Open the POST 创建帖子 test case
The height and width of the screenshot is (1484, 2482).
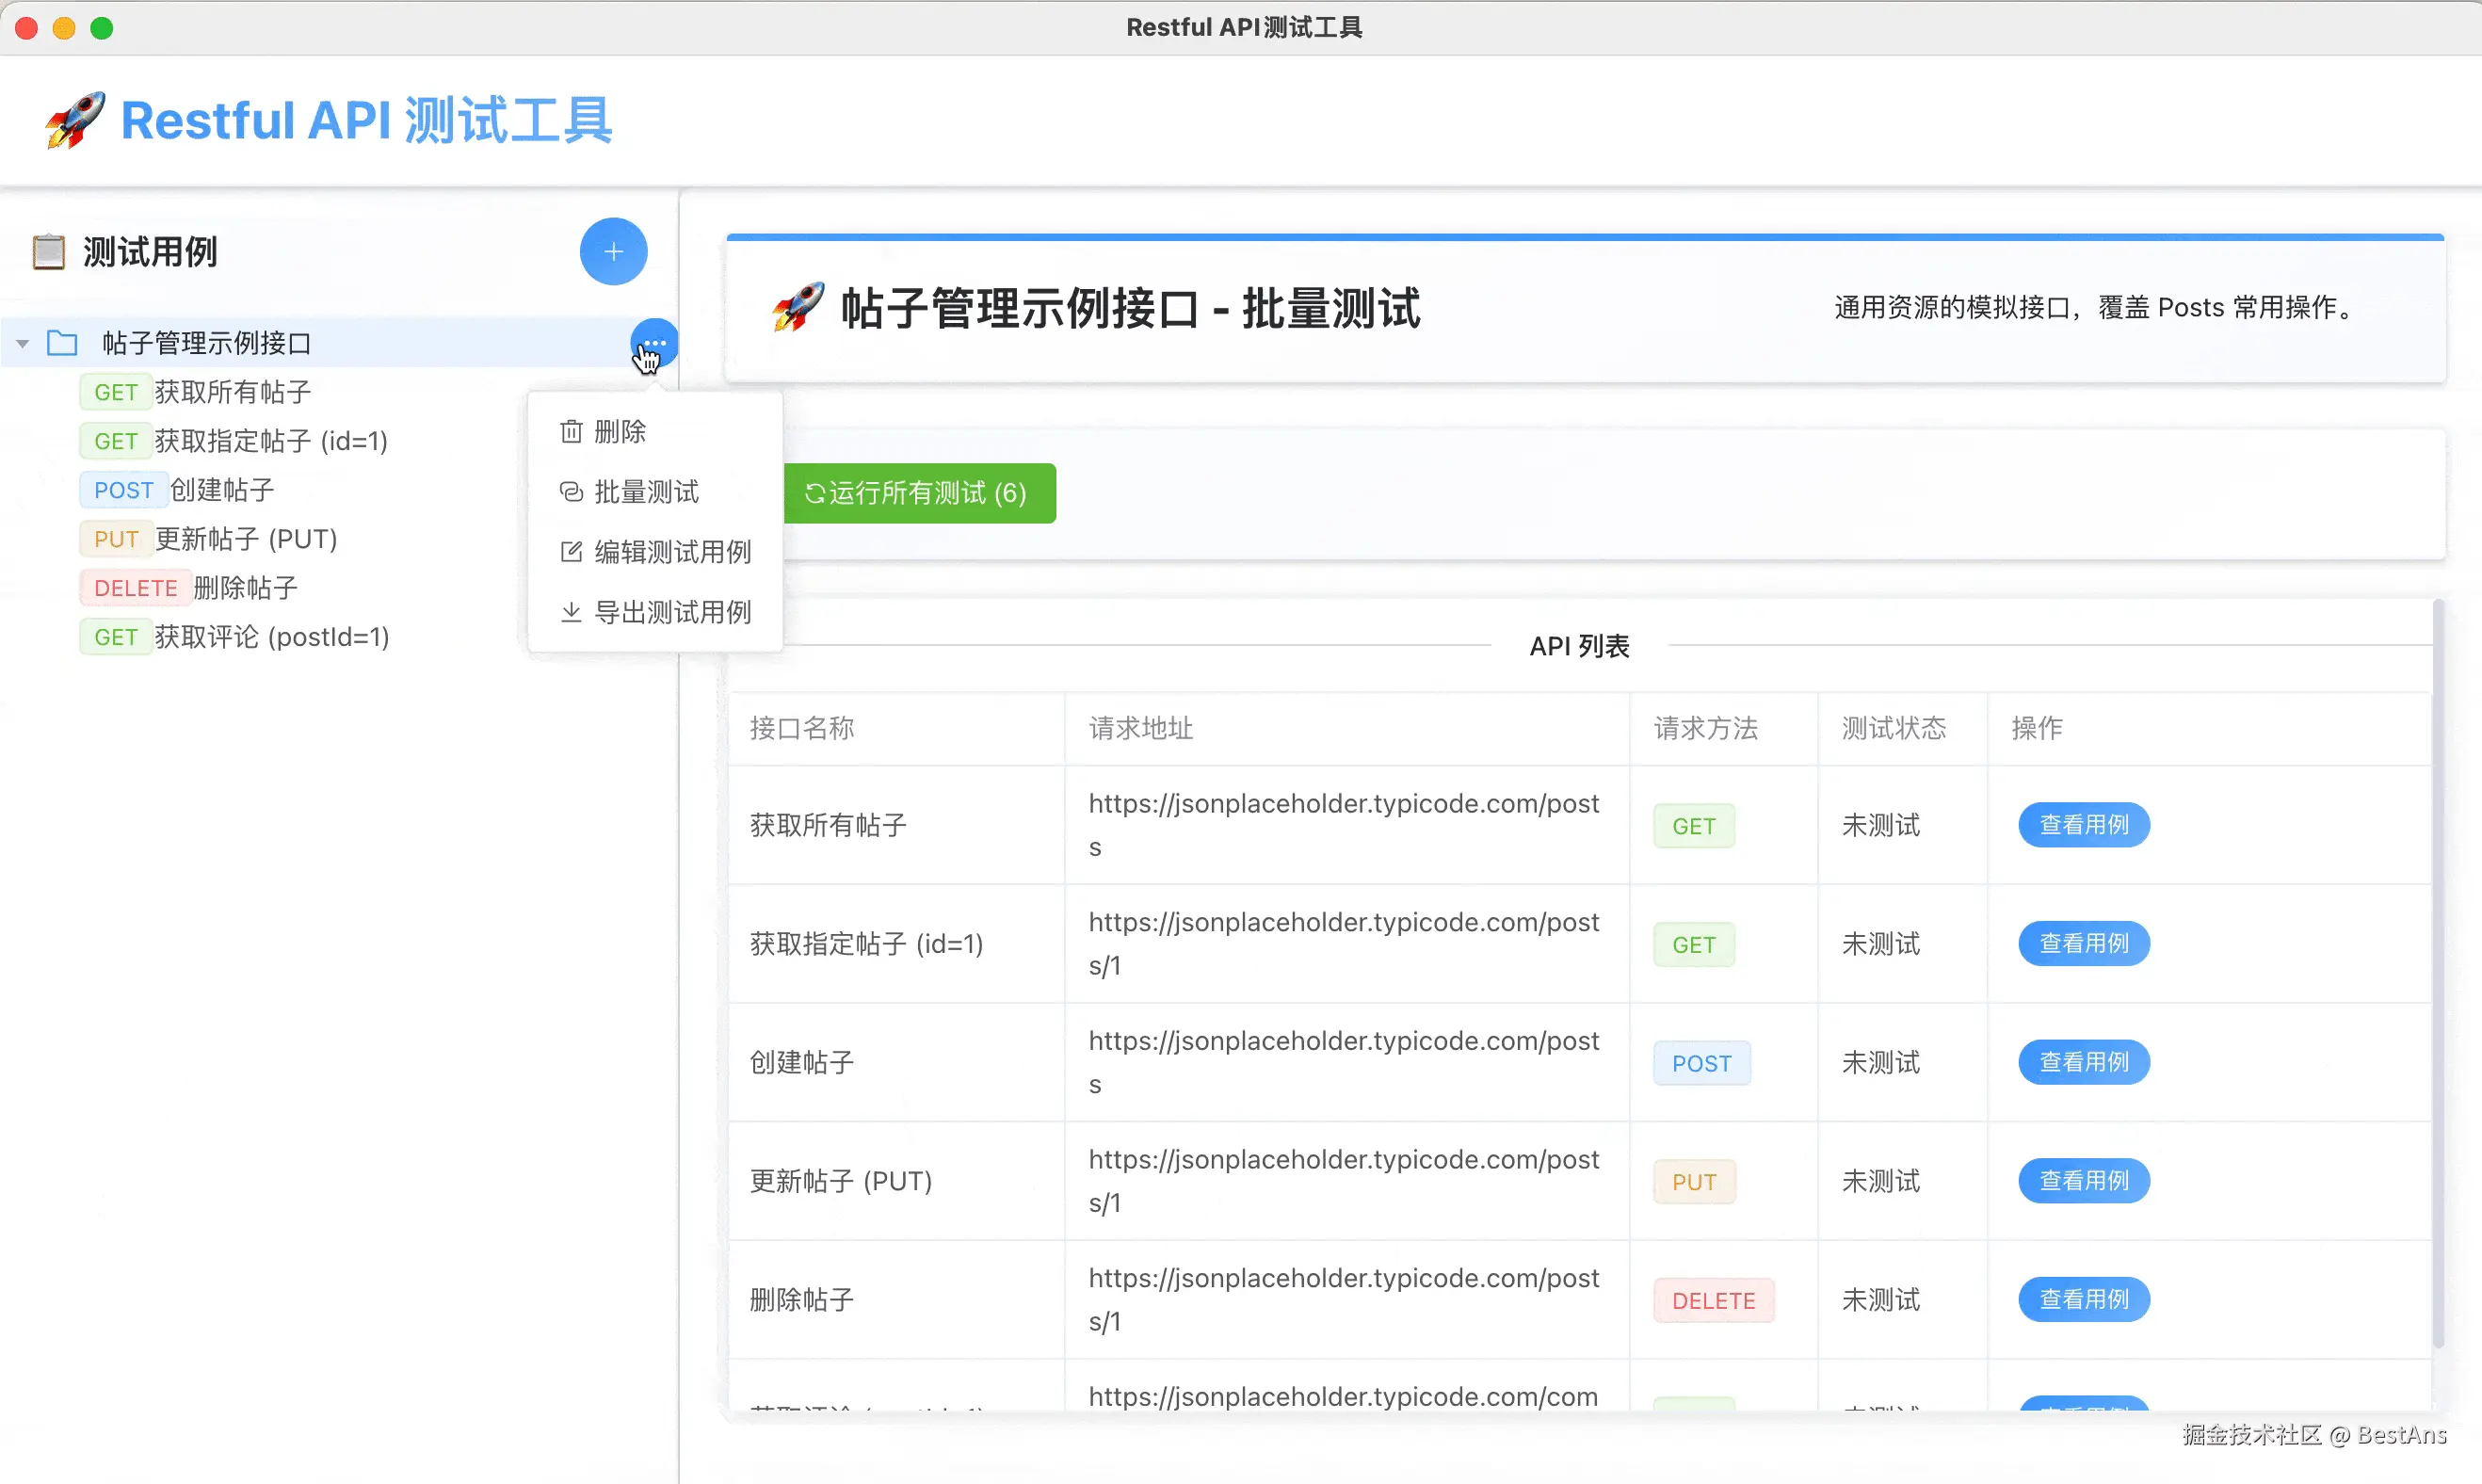221,490
